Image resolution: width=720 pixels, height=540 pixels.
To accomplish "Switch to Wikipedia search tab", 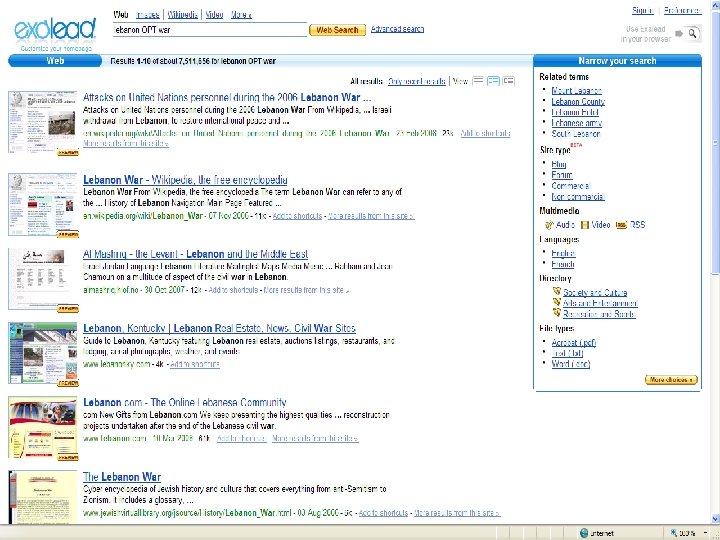I will (x=182, y=15).
